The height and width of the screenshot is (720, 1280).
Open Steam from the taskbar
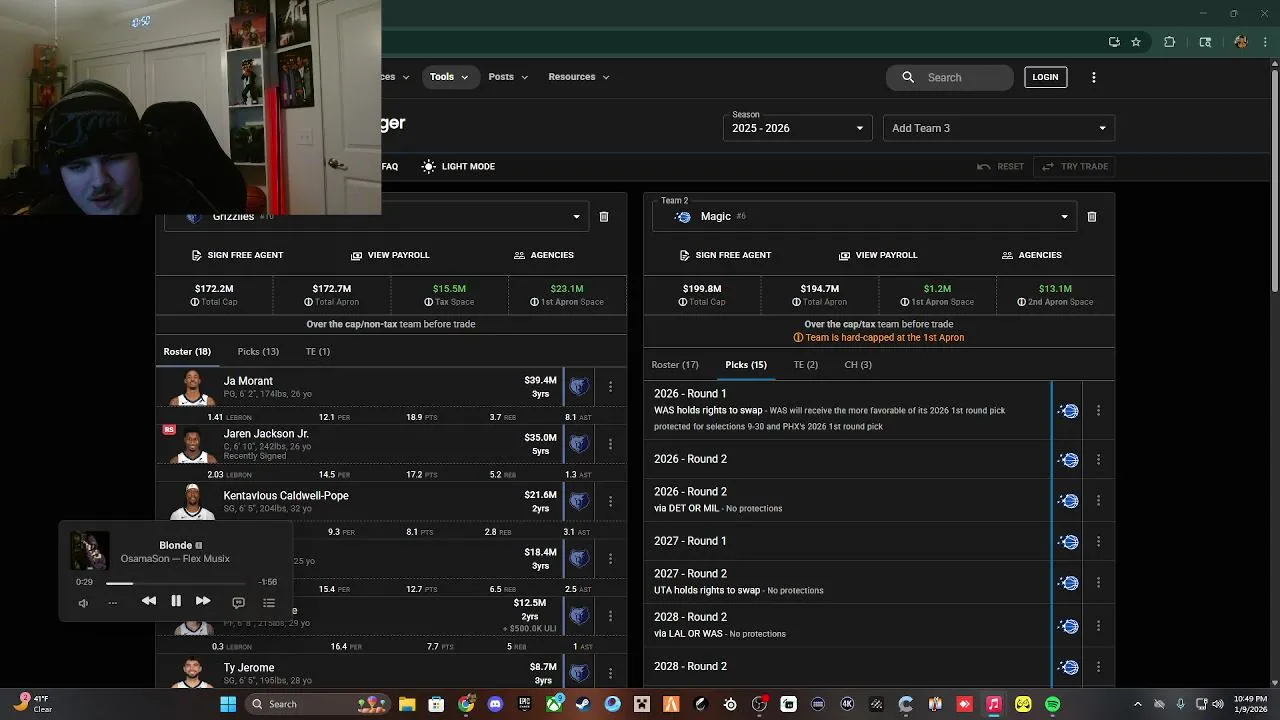(x=583, y=704)
